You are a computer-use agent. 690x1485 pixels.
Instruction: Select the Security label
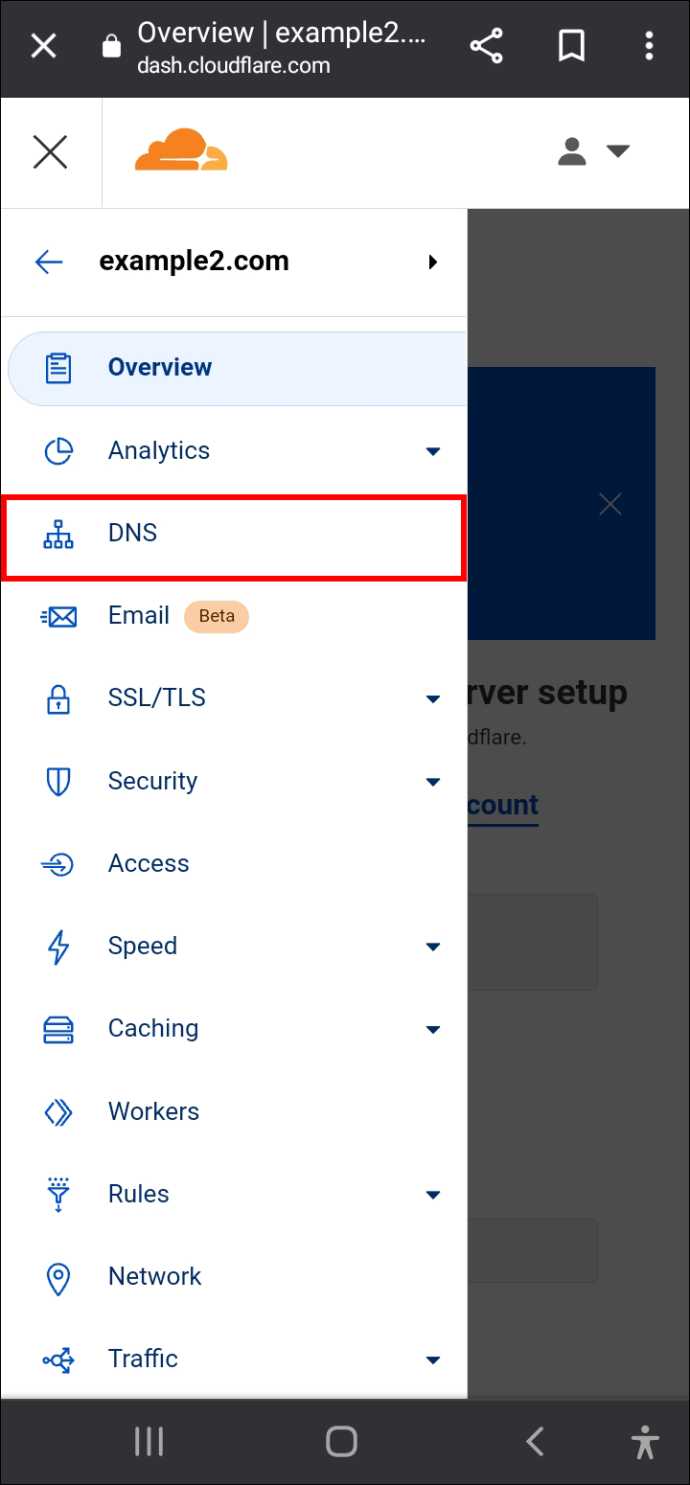pyautogui.click(x=153, y=781)
